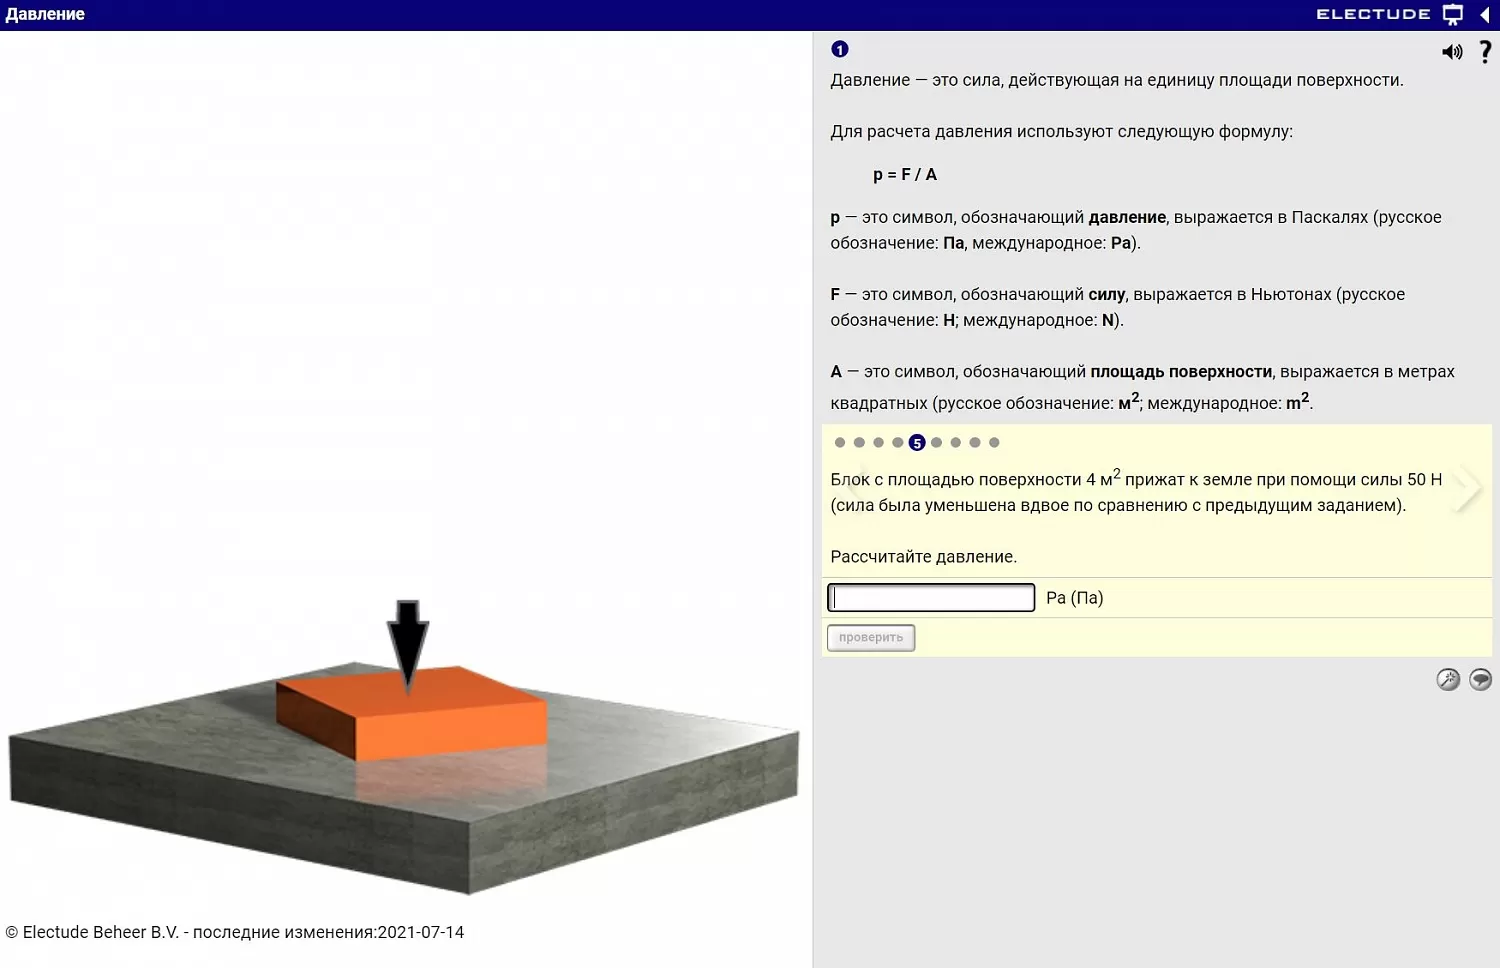The image size is (1500, 968).
Task: Click the white left triangle in header
Action: coord(1485,15)
